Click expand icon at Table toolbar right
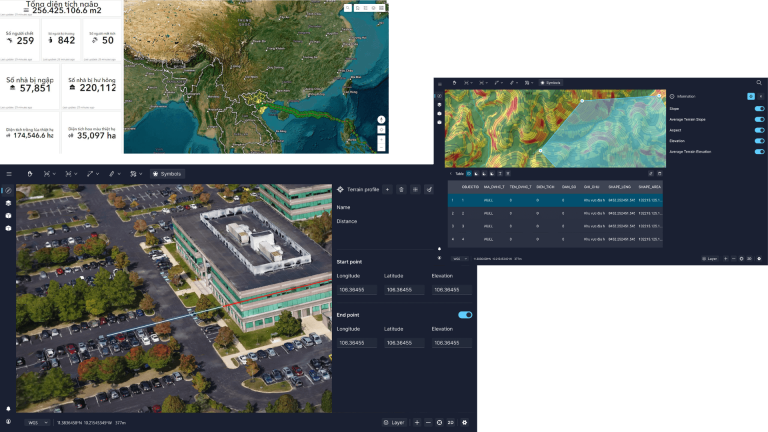The image size is (768, 432). [x=651, y=173]
